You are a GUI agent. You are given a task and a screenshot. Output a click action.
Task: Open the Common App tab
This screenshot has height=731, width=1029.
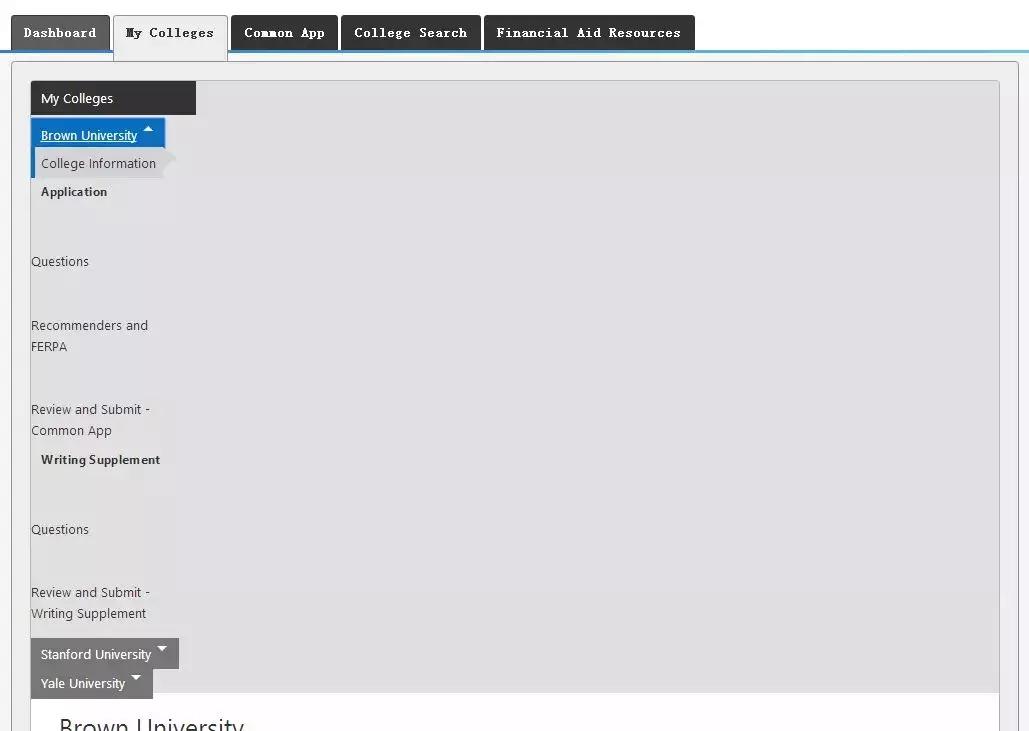click(x=284, y=33)
